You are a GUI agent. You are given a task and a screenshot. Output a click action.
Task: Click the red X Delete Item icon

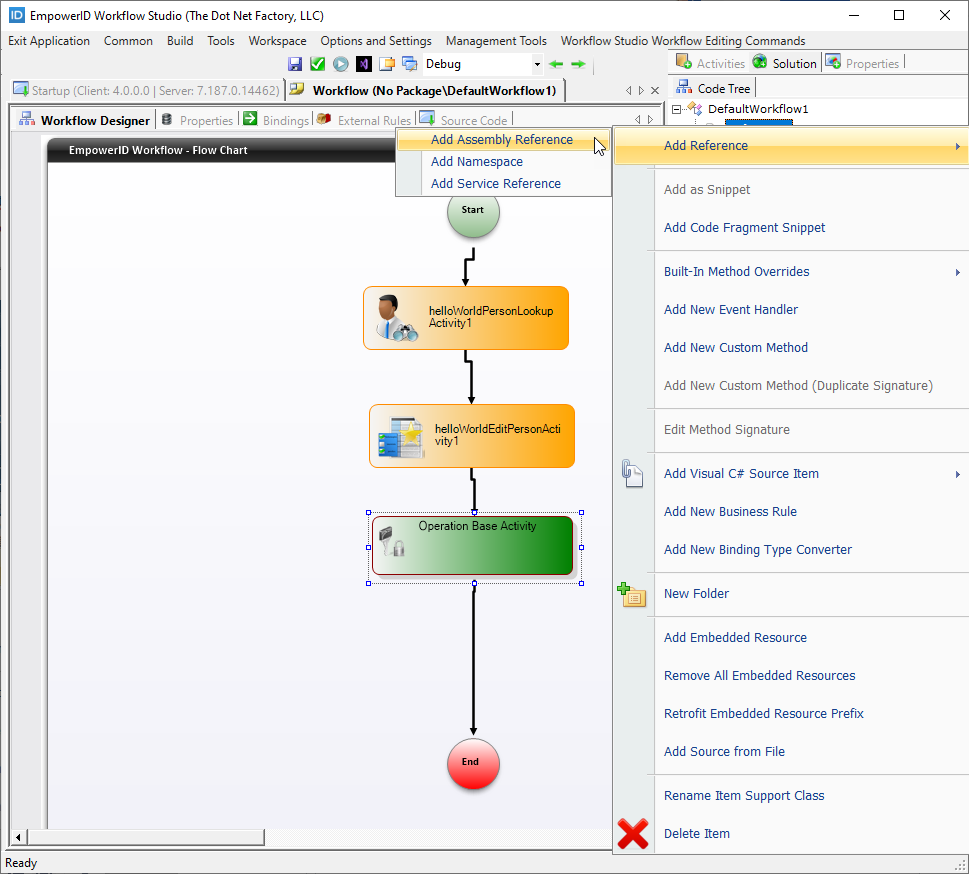[x=632, y=834]
